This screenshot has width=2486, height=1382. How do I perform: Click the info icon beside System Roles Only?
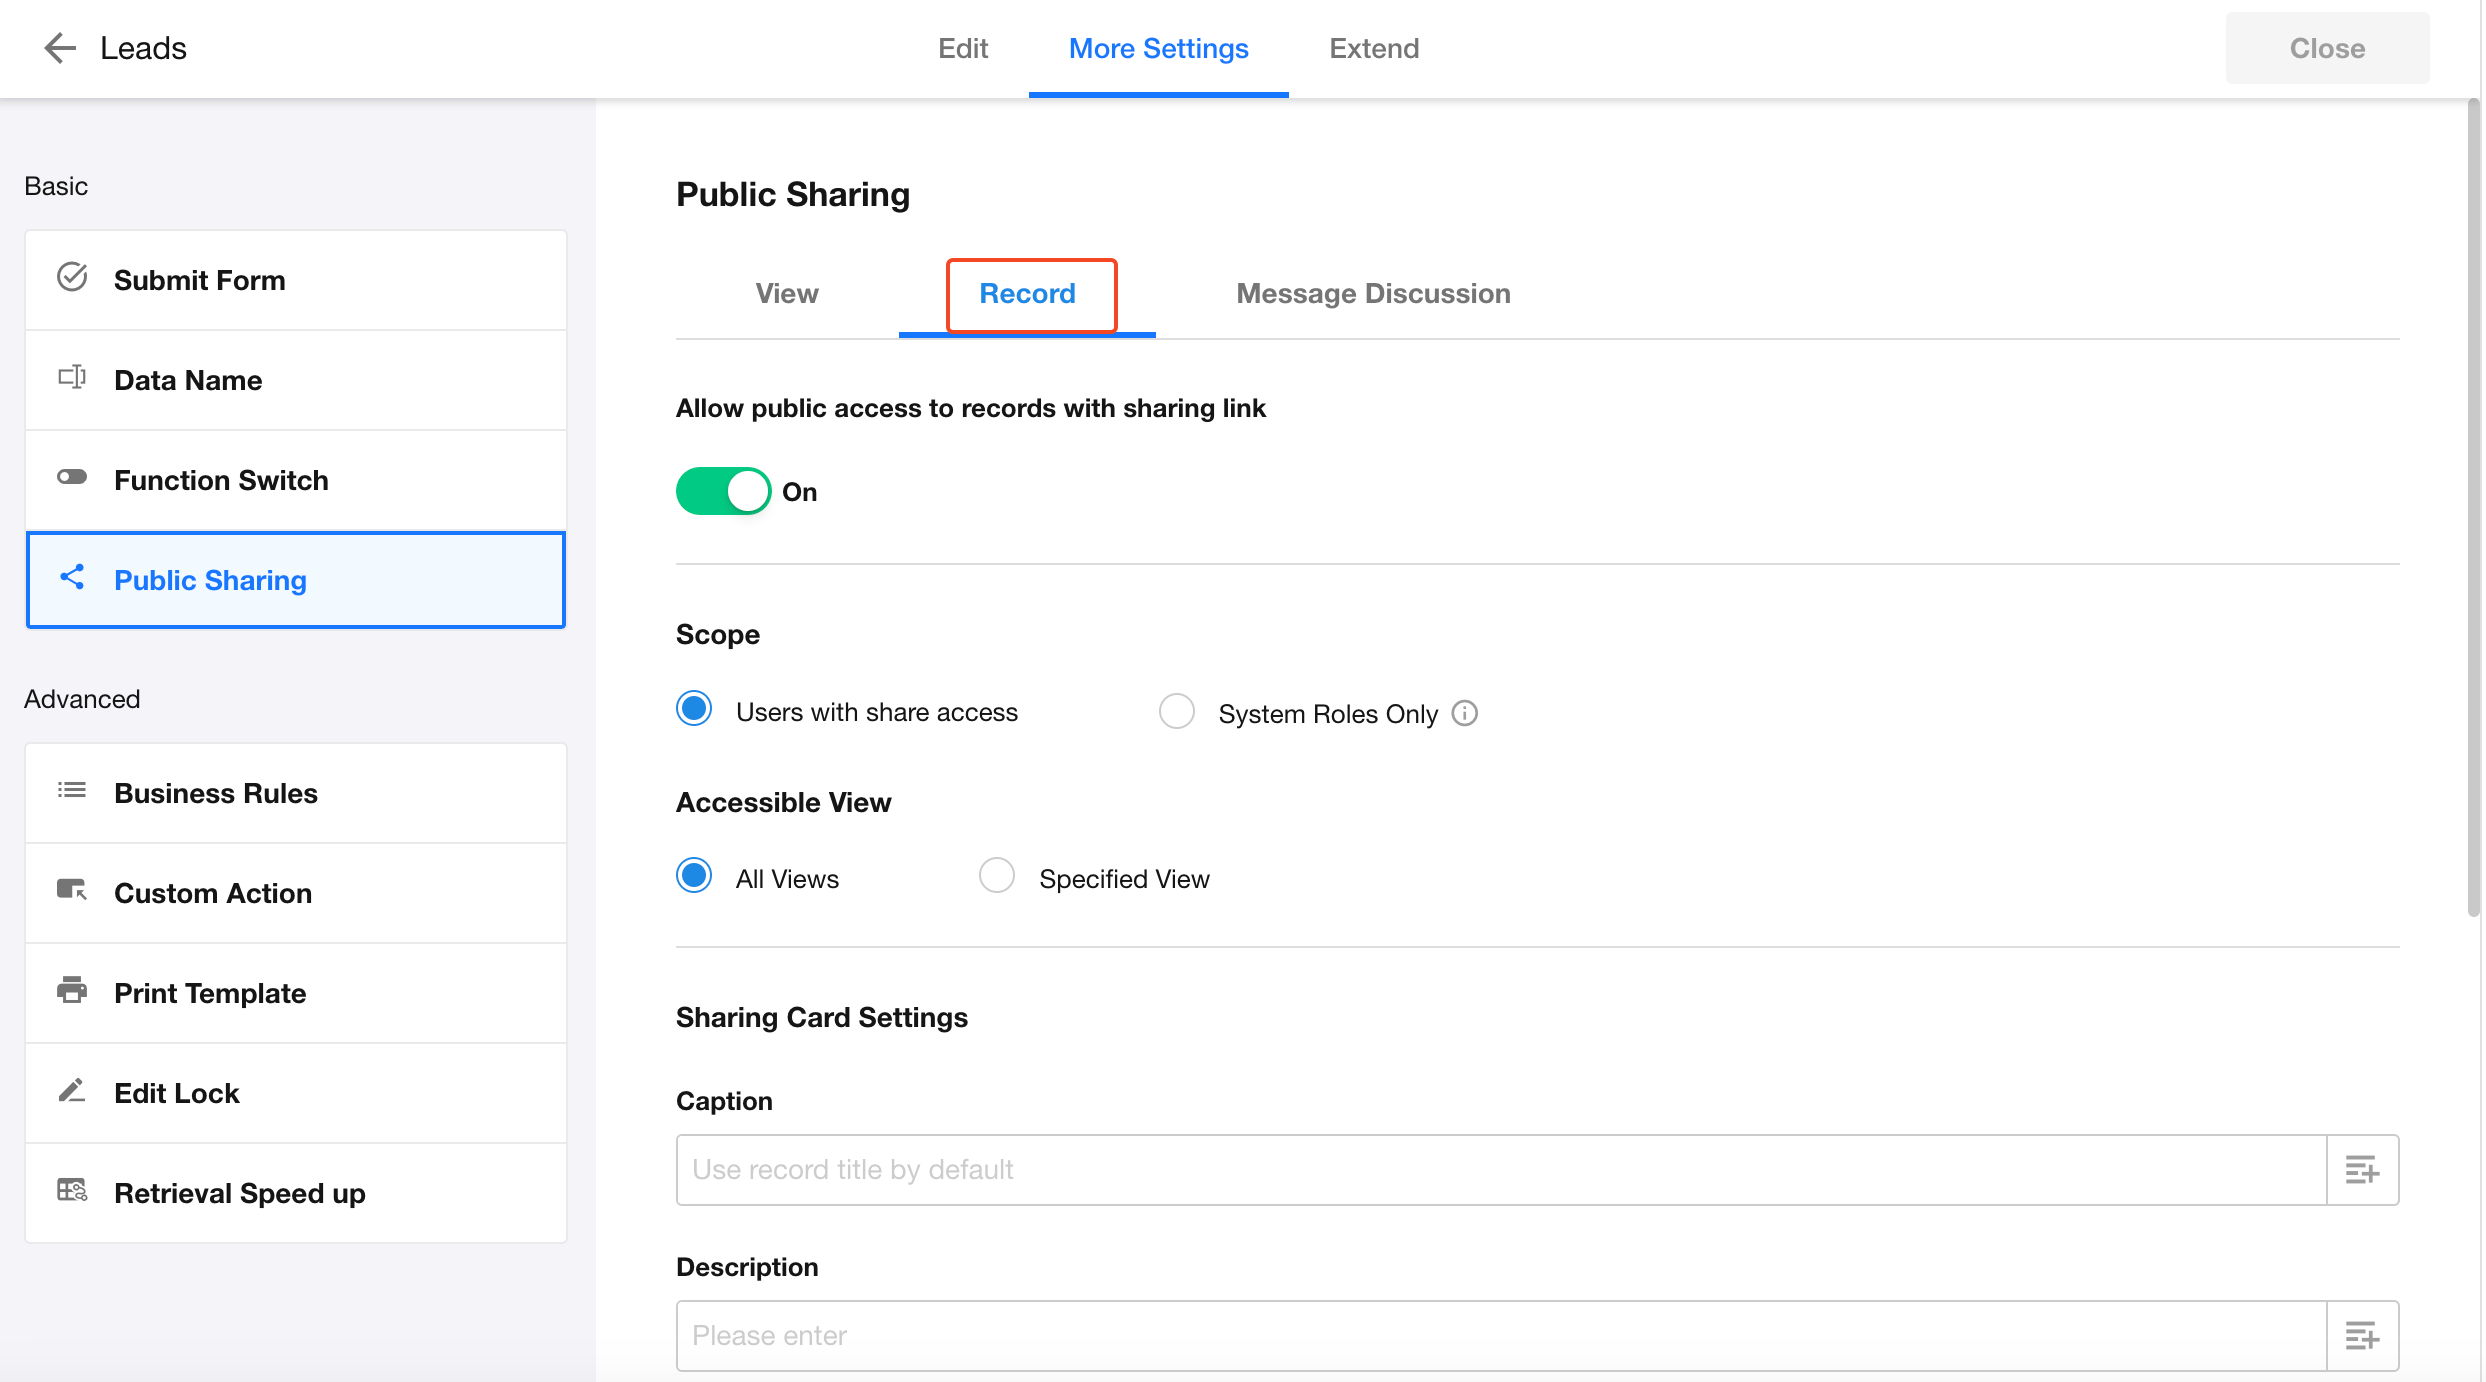click(1464, 713)
